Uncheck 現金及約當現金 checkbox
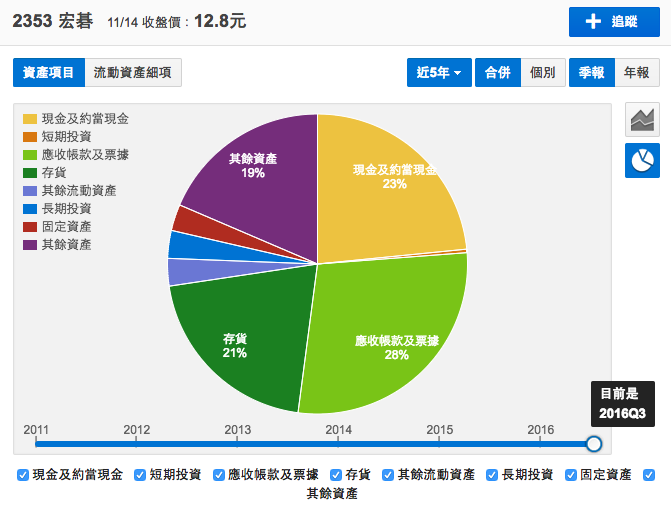The width and height of the screenshot is (671, 507). [x=23, y=475]
